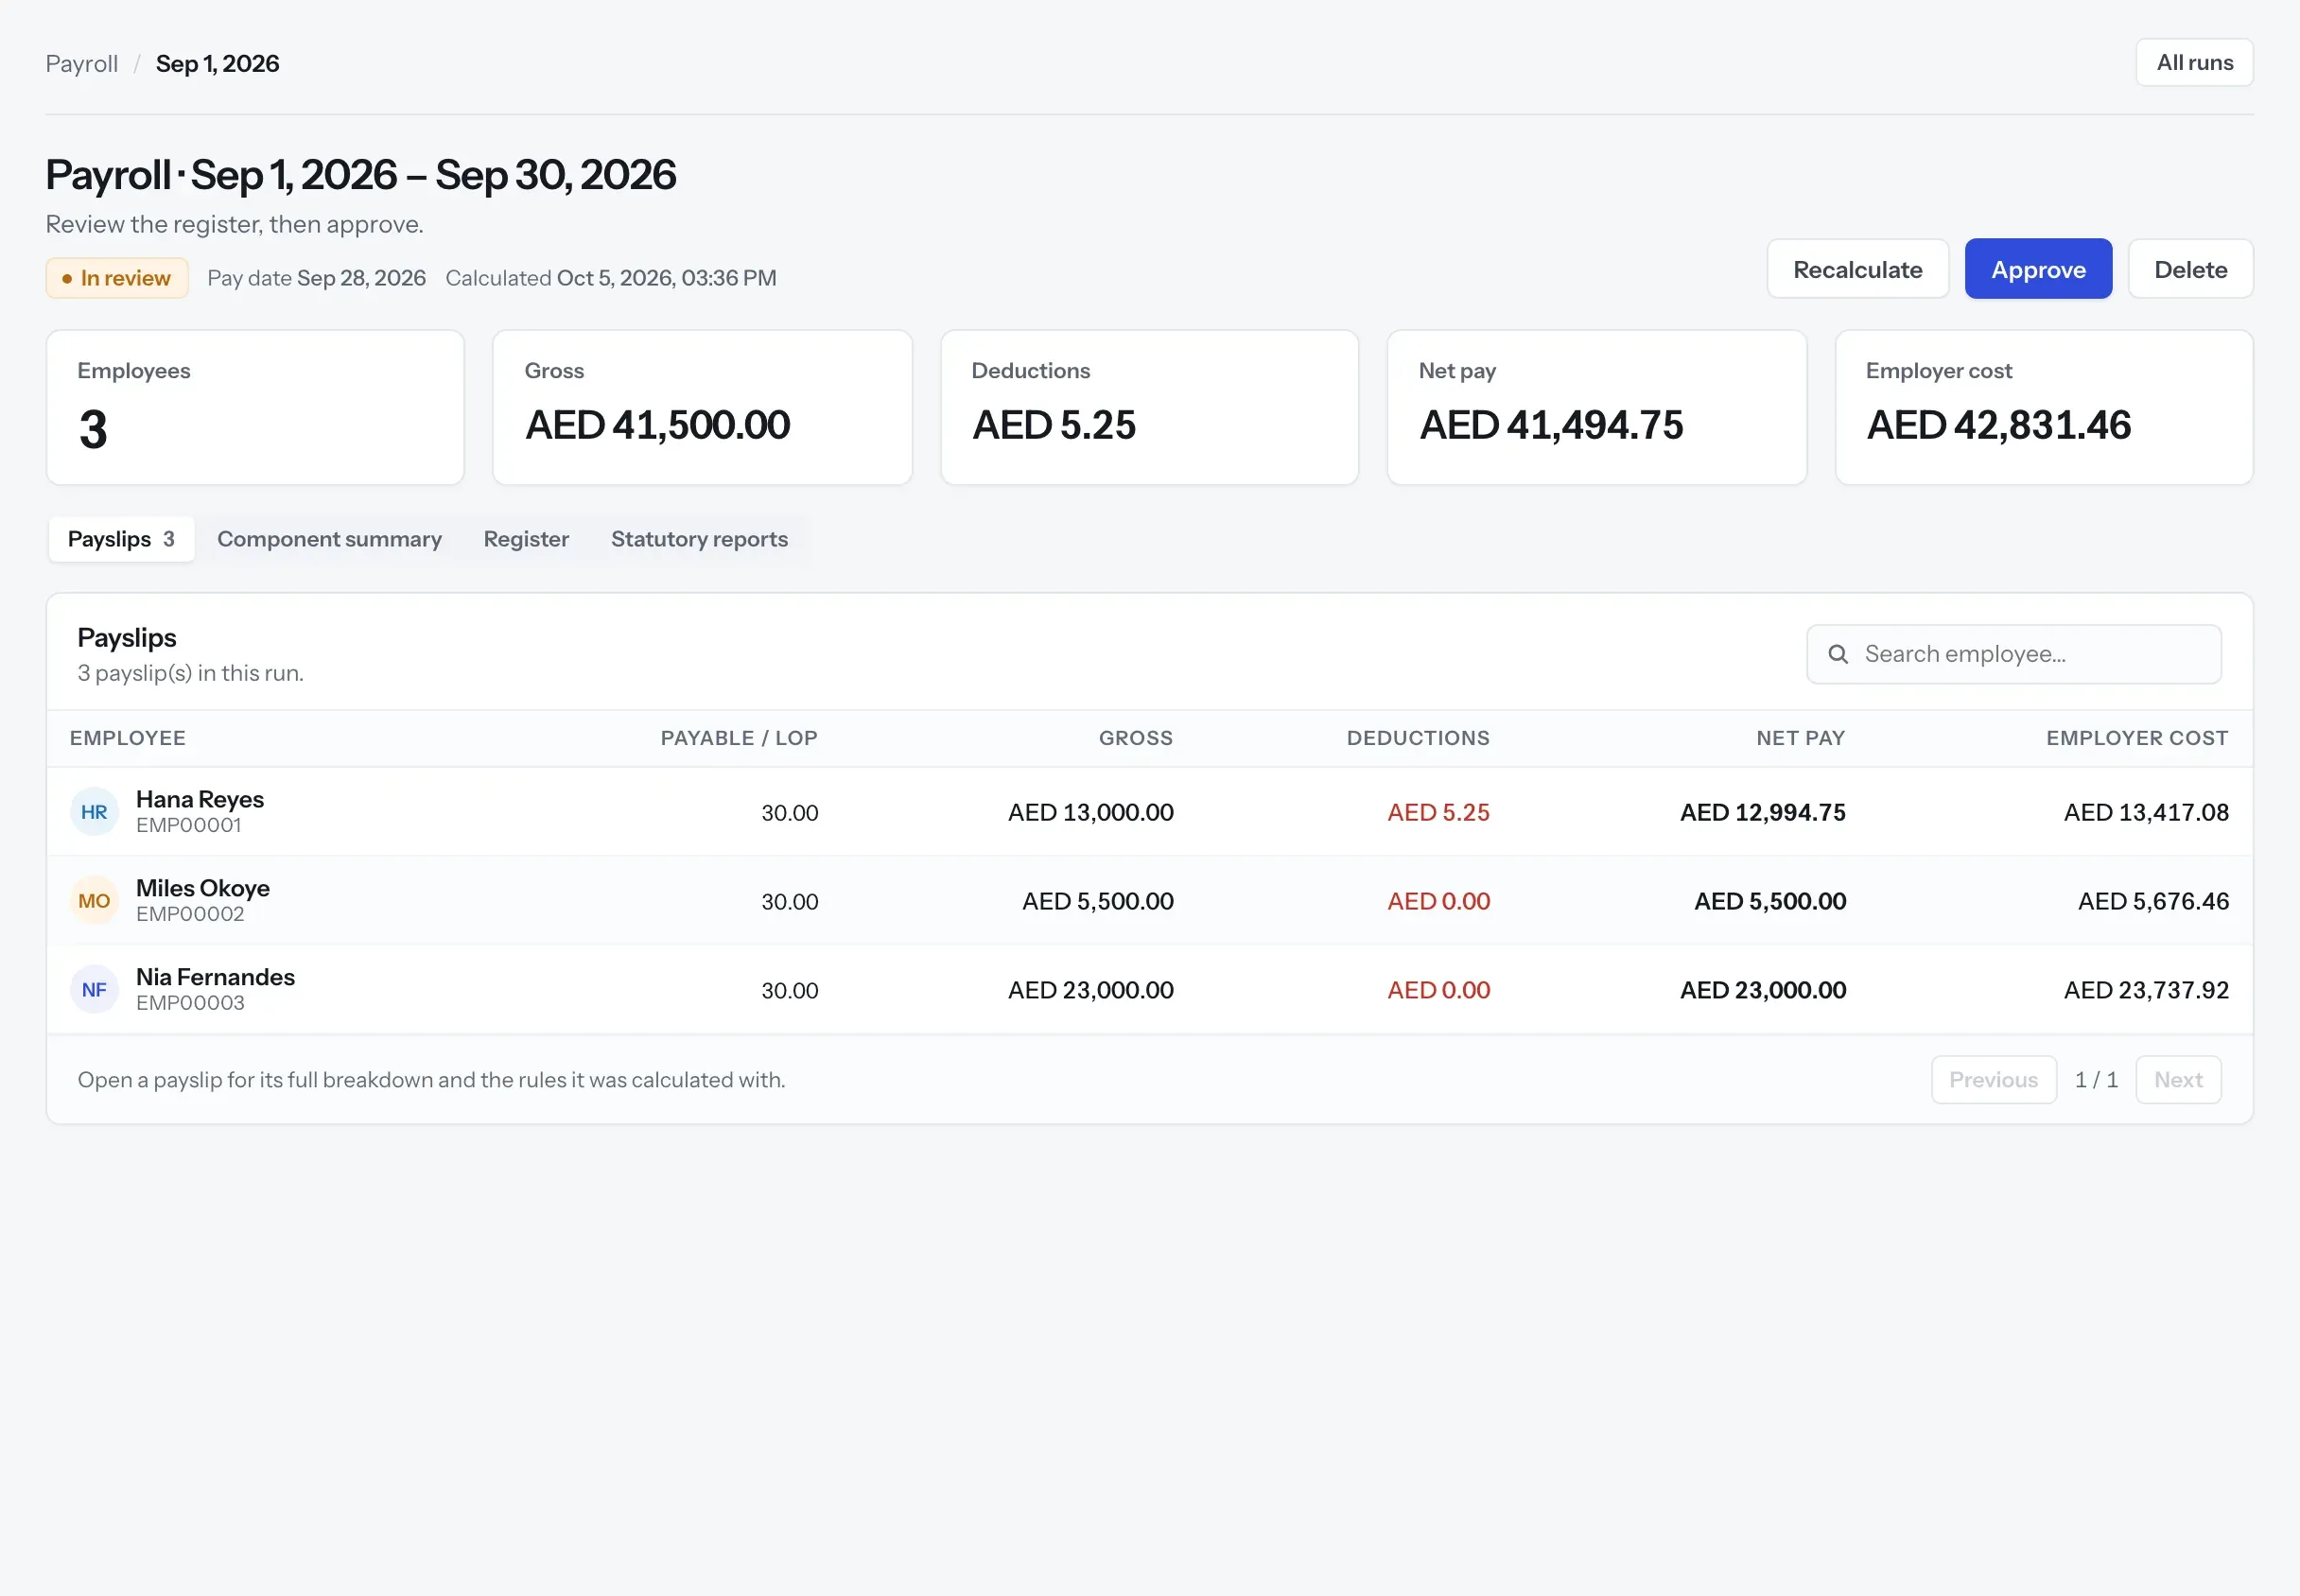Focus the Search employee field
Viewport: 2300px width, 1596px height.
[x=2013, y=654]
